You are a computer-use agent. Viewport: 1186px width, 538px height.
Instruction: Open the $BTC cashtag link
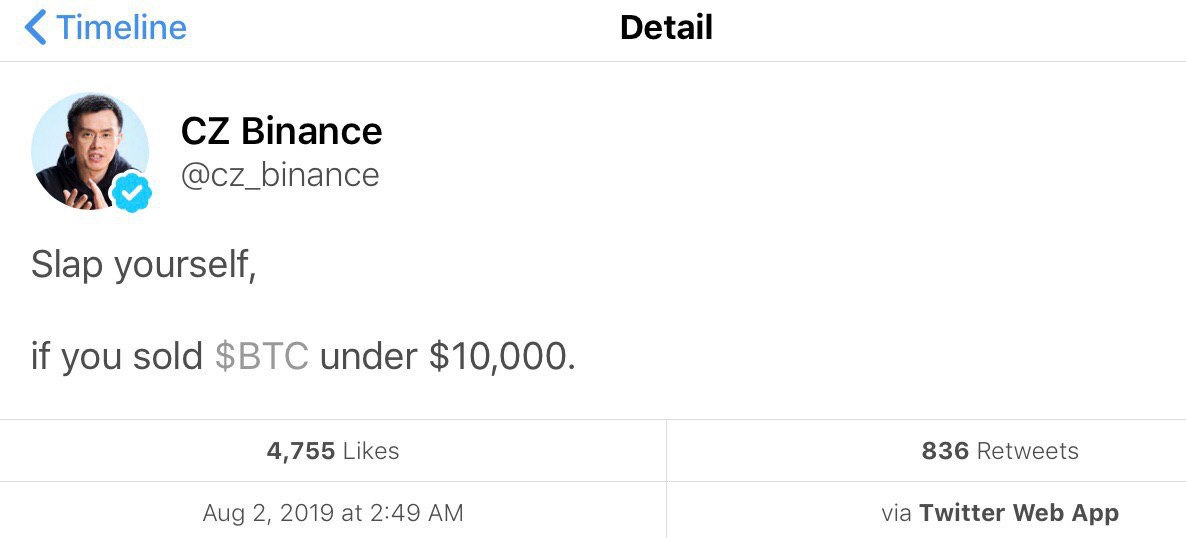[x=262, y=357]
